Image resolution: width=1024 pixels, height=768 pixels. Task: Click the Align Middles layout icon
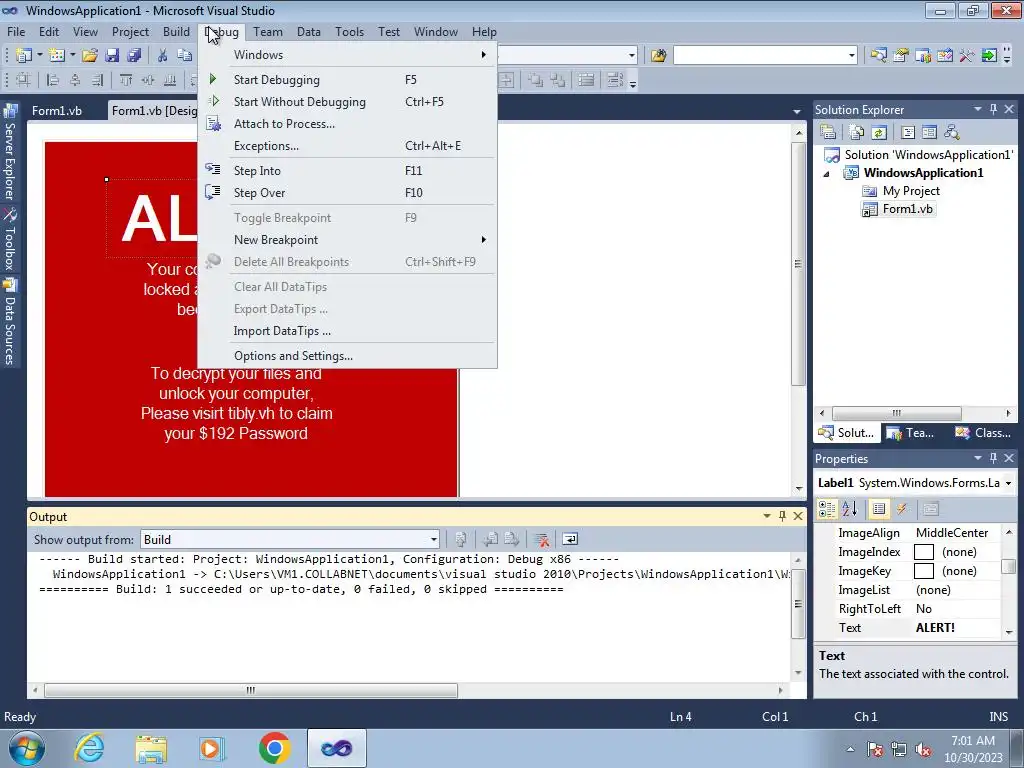pyautogui.click(x=148, y=80)
